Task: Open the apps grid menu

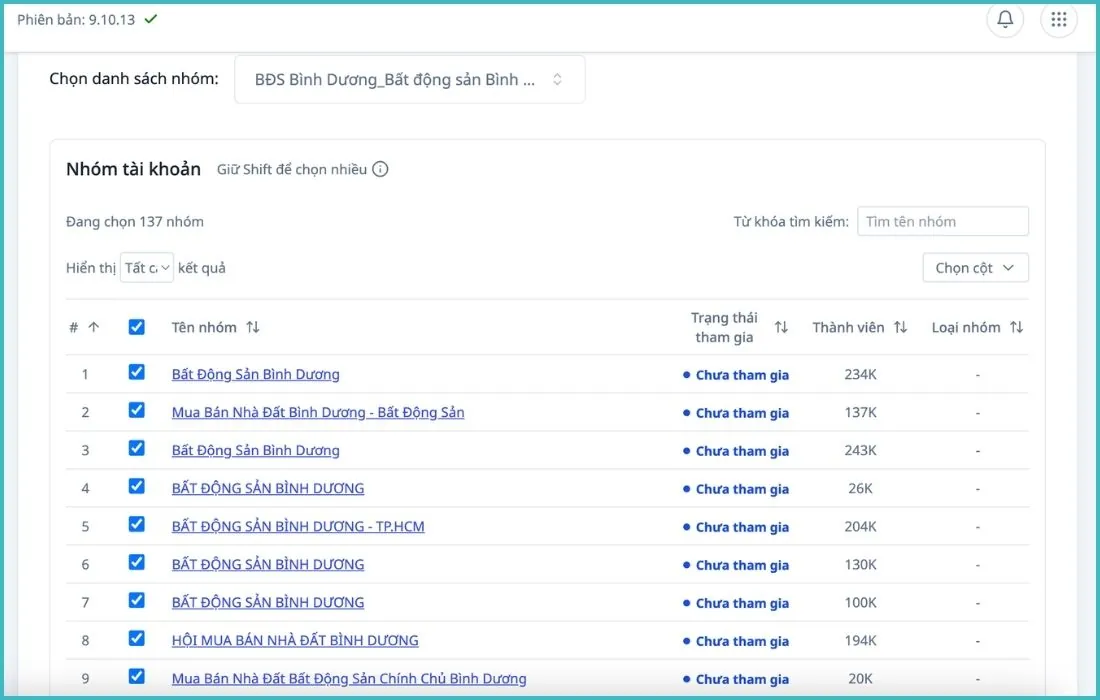Action: (x=1059, y=20)
